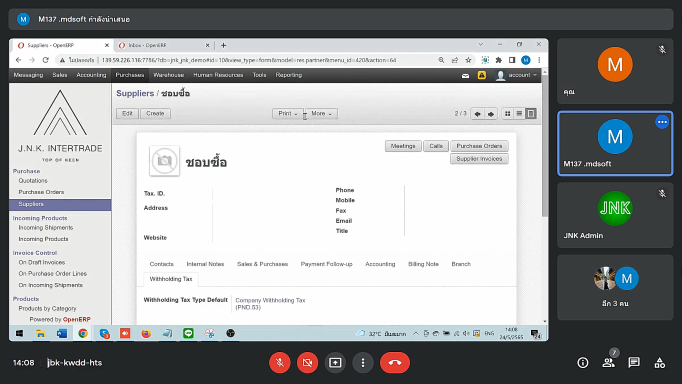Open On Purchase Order Lines
Screen dimensions: 682x384
click(x=53, y=274)
